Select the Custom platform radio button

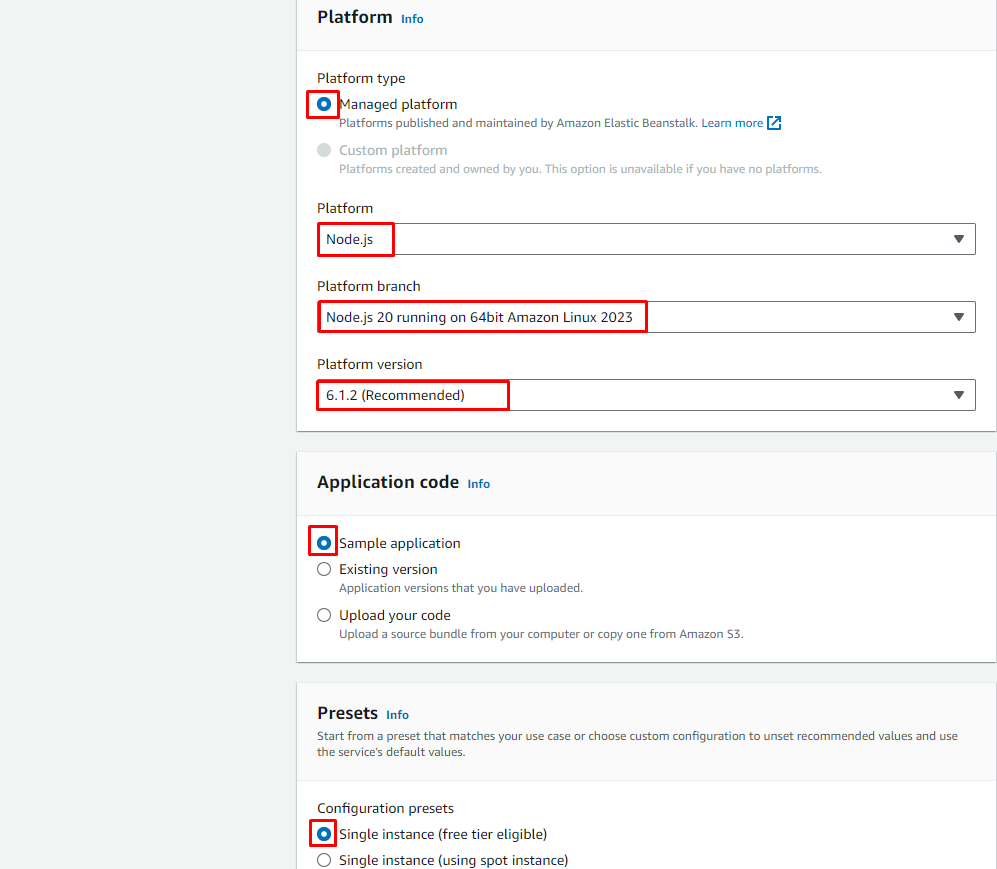tap(324, 150)
